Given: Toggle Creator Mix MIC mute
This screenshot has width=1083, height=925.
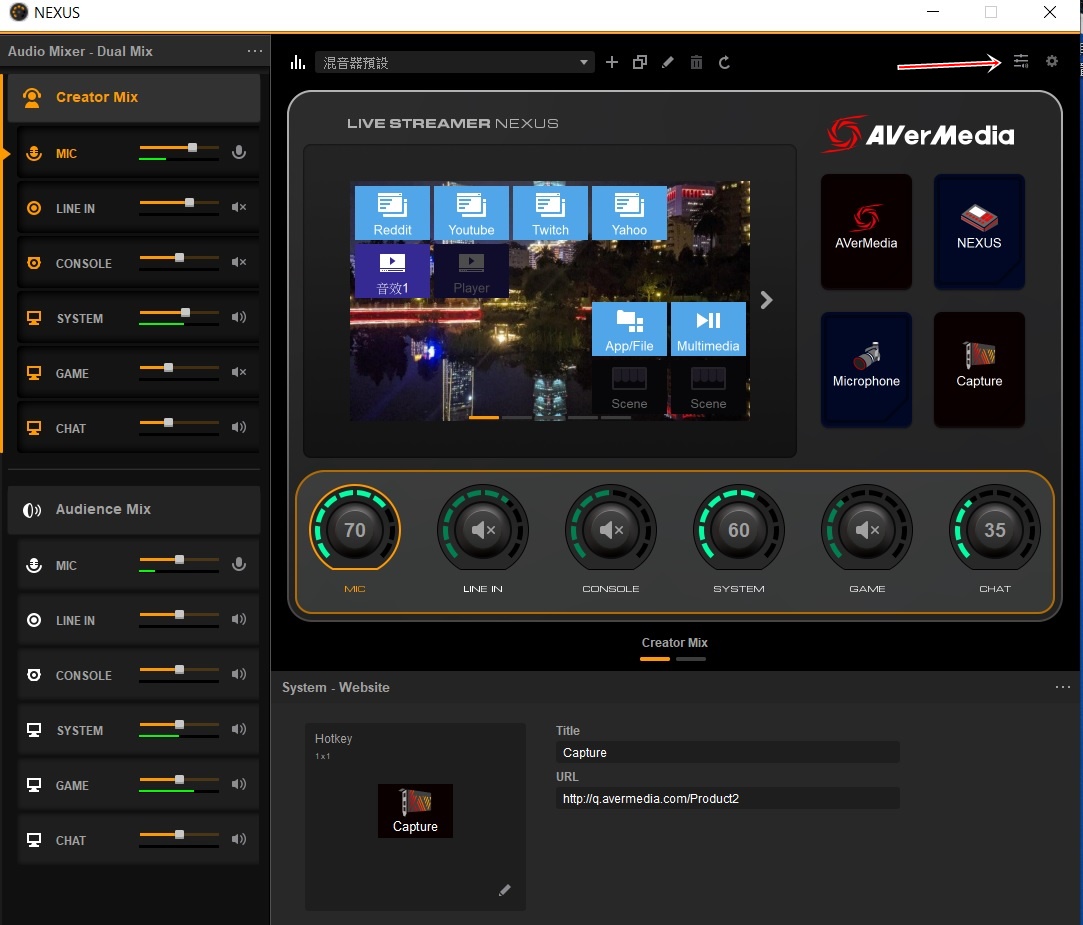Looking at the screenshot, I should (239, 152).
